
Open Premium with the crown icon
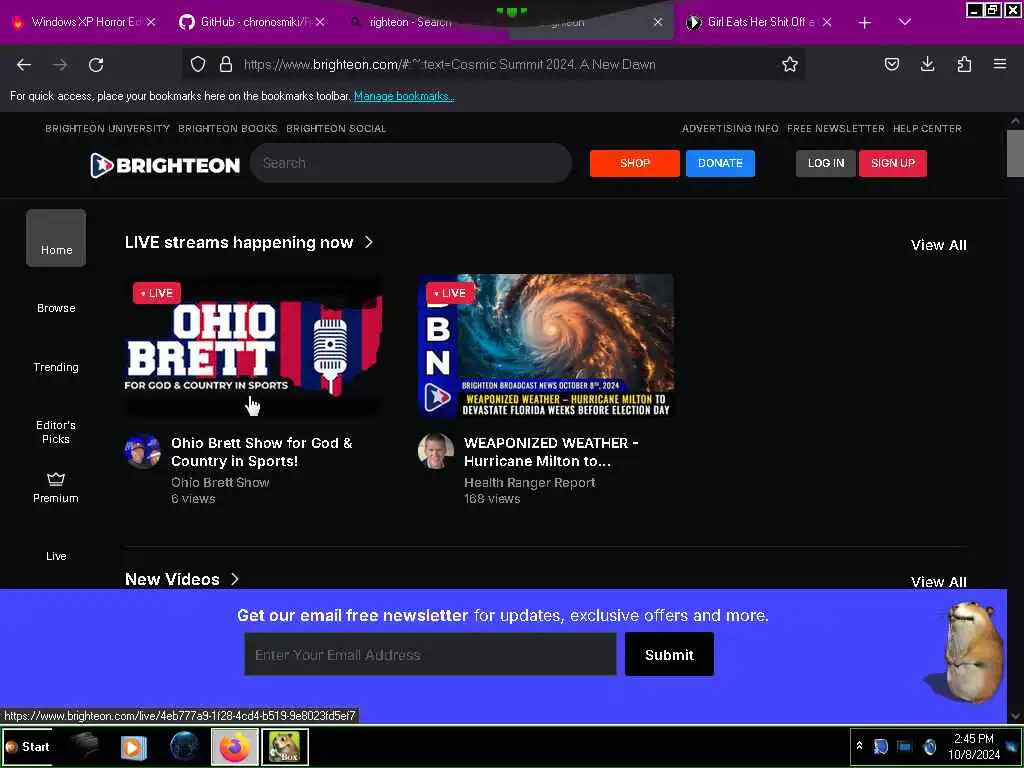[56, 488]
